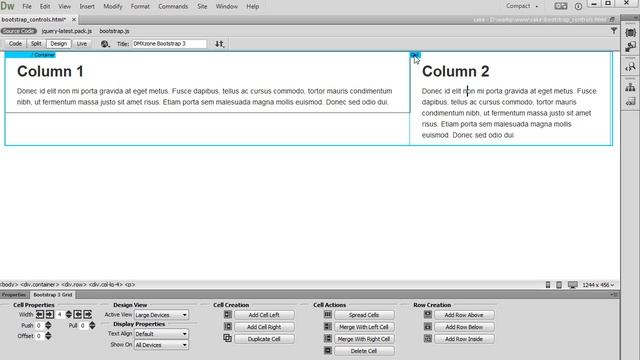640x360 pixels.
Task: Open the panel icon below the curly braces icon
Action: (x=630, y=47)
